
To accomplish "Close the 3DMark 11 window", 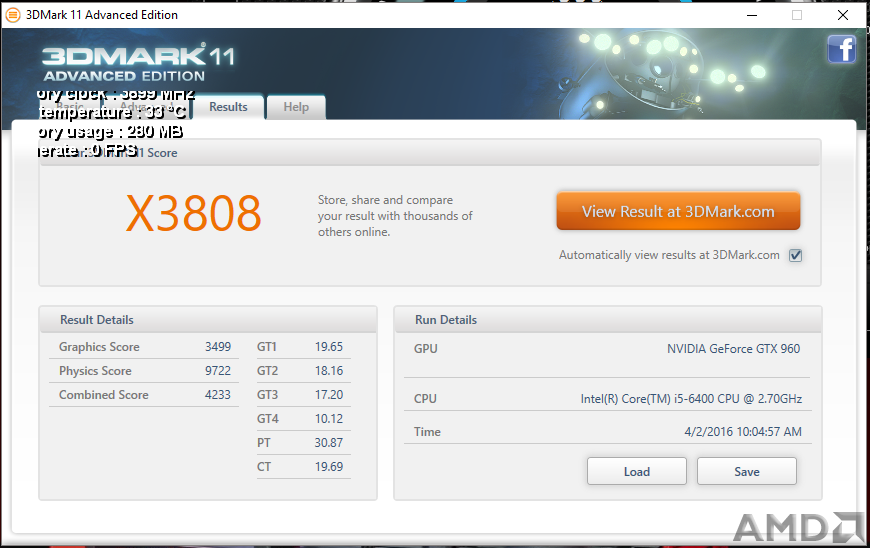I will tap(843, 15).
